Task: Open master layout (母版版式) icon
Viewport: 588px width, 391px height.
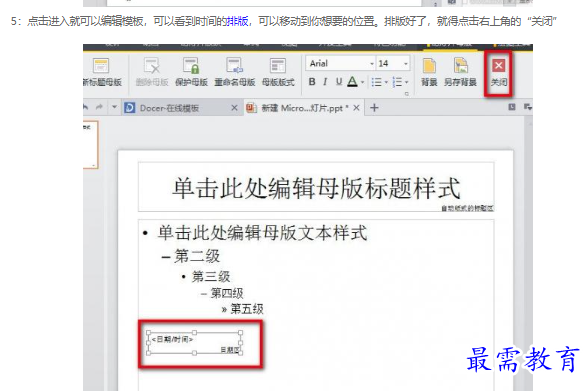Action: pos(278,66)
